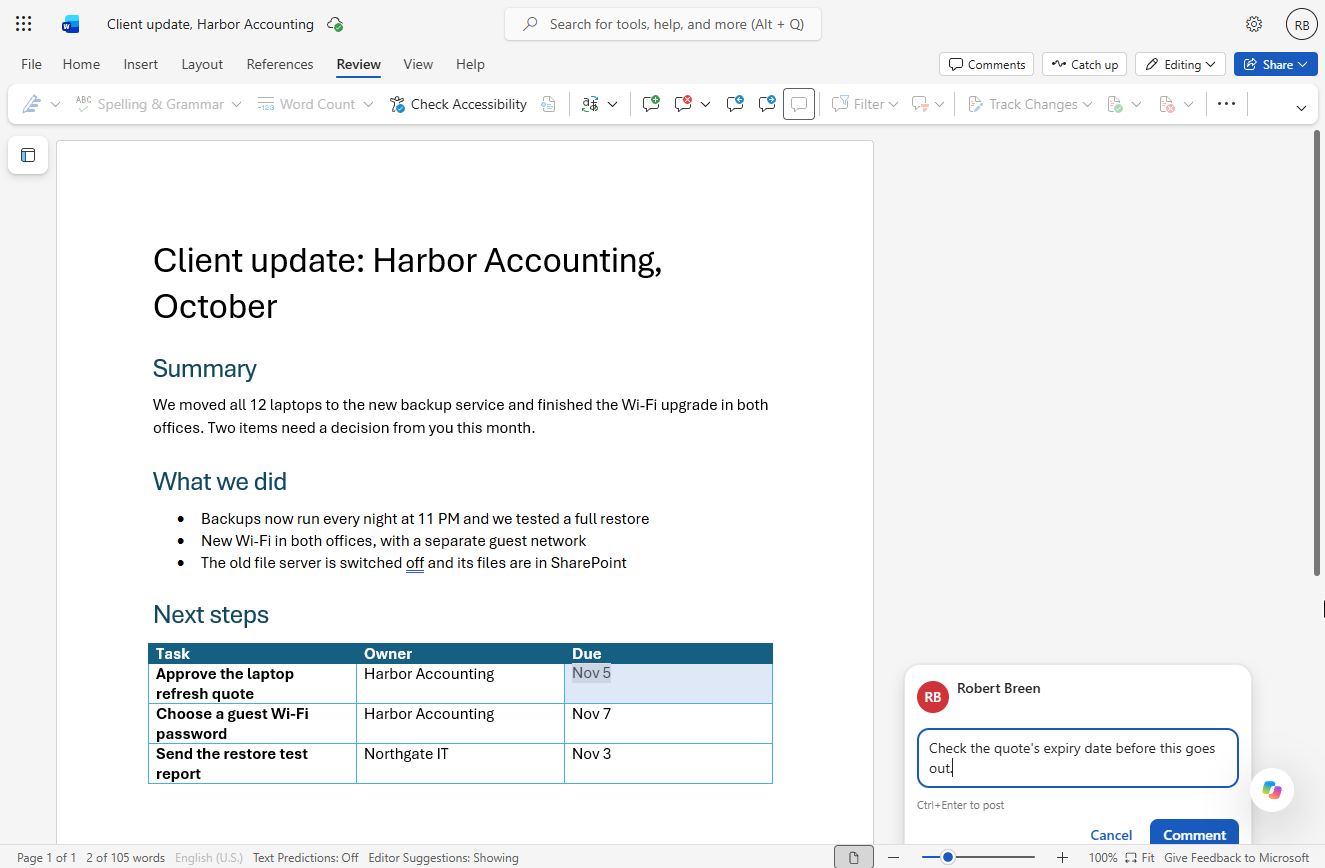Click Give Feedback to Microsoft

coord(1236,857)
